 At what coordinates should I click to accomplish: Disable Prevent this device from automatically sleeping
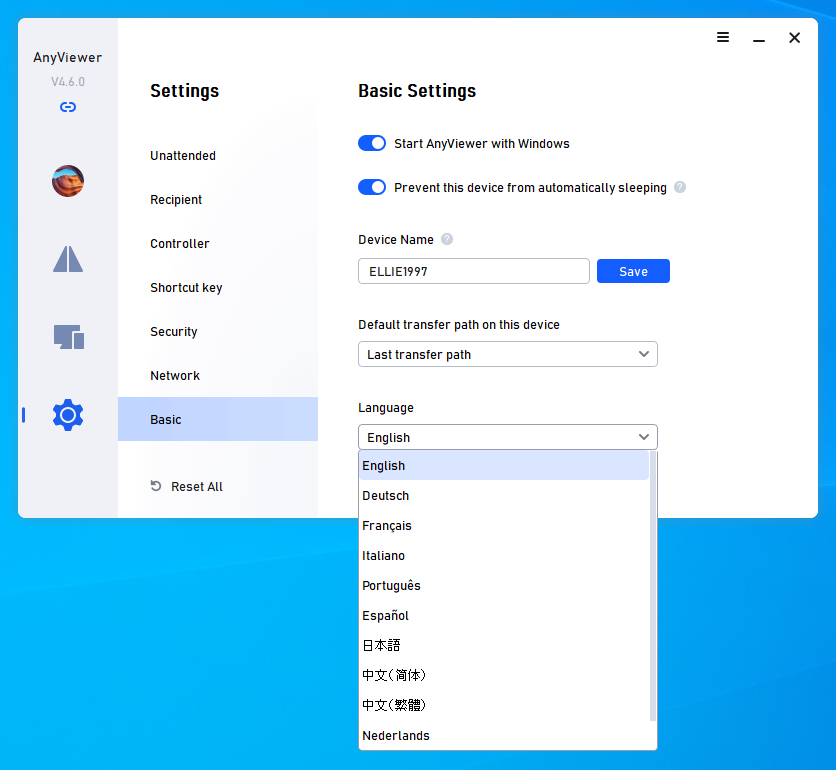[x=372, y=187]
